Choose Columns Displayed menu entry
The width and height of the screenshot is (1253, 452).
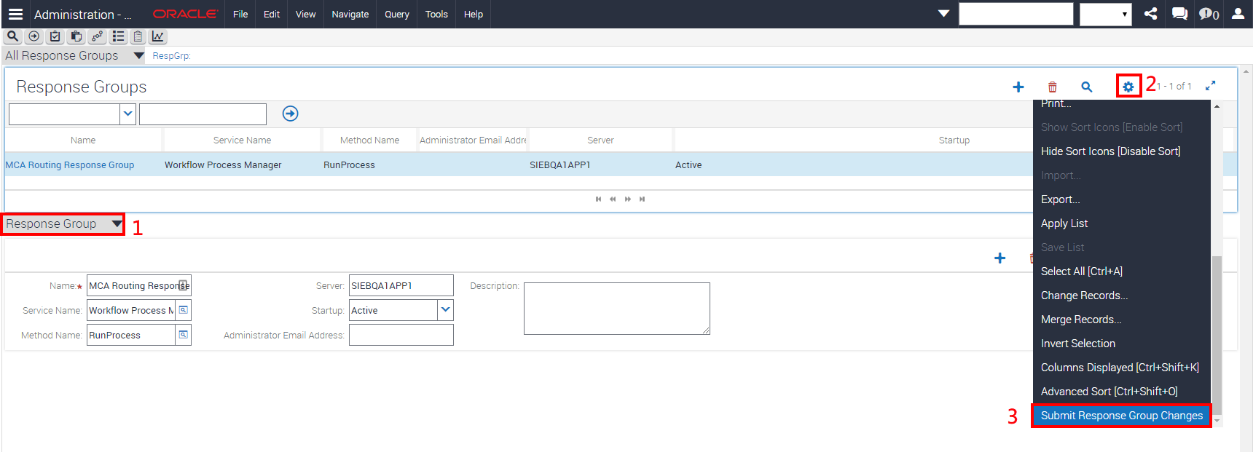[1121, 367]
